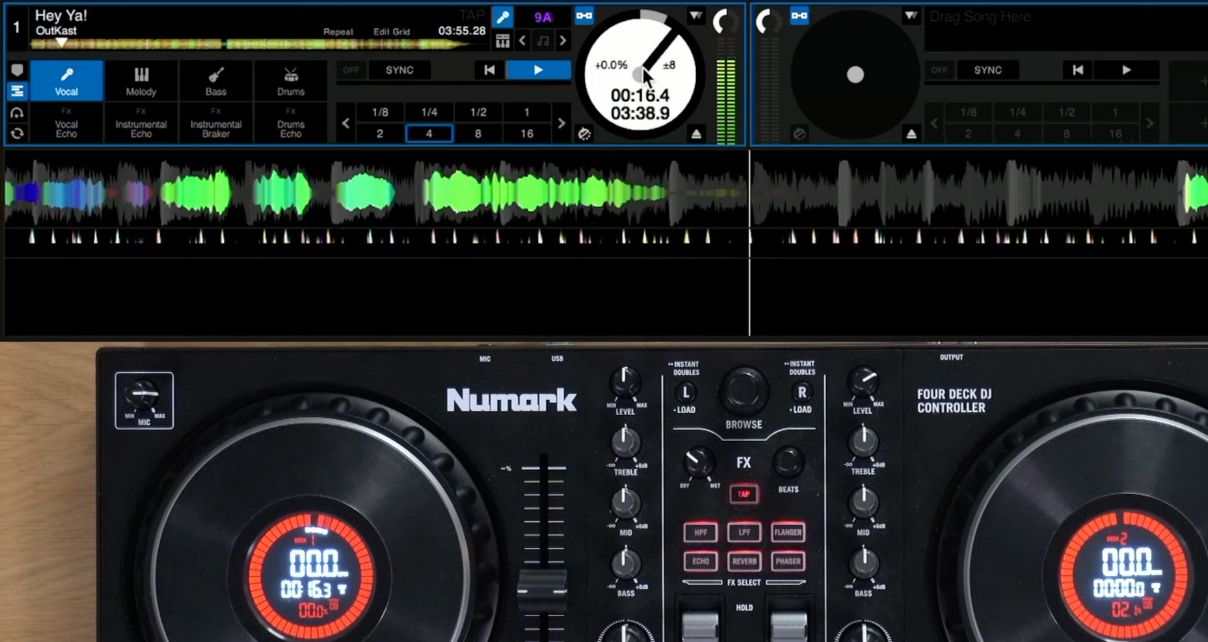
Task: Select the Vocal stem pad
Action: pos(66,80)
